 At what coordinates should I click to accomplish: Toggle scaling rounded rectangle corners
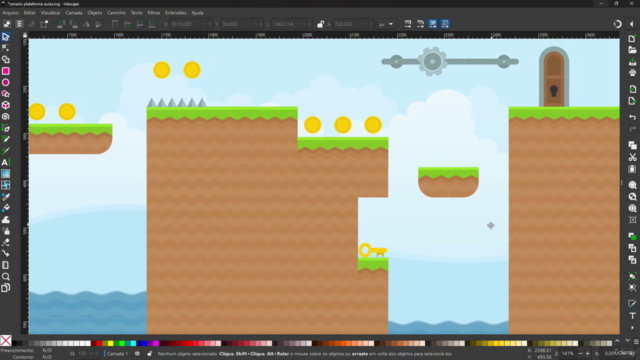pos(420,24)
